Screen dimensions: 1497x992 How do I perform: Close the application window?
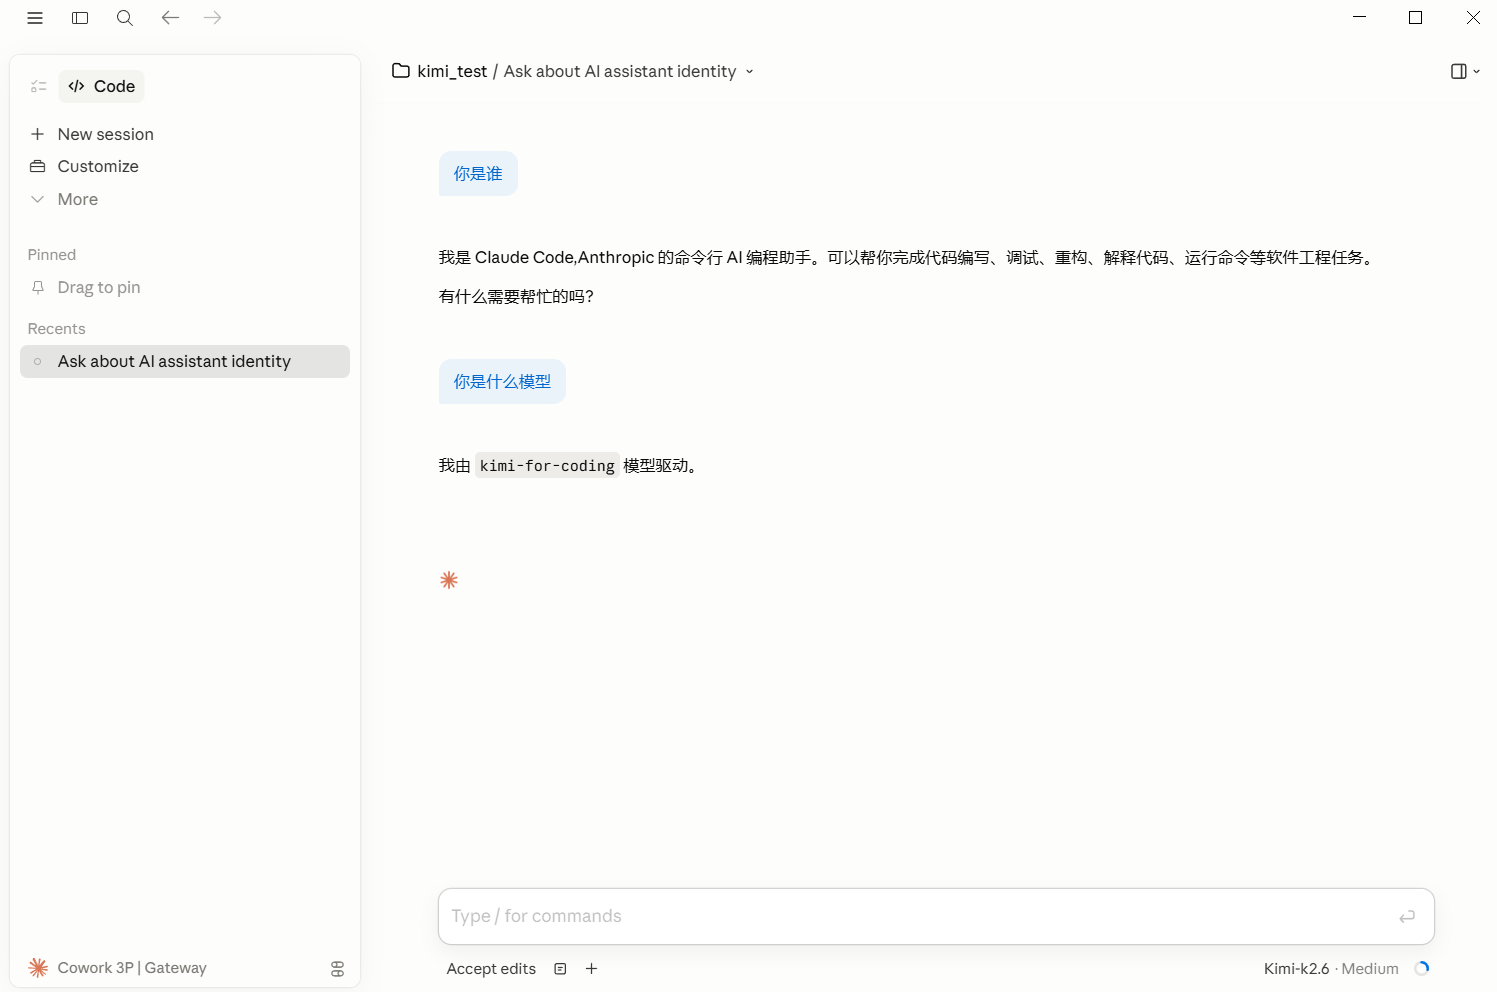click(1473, 17)
